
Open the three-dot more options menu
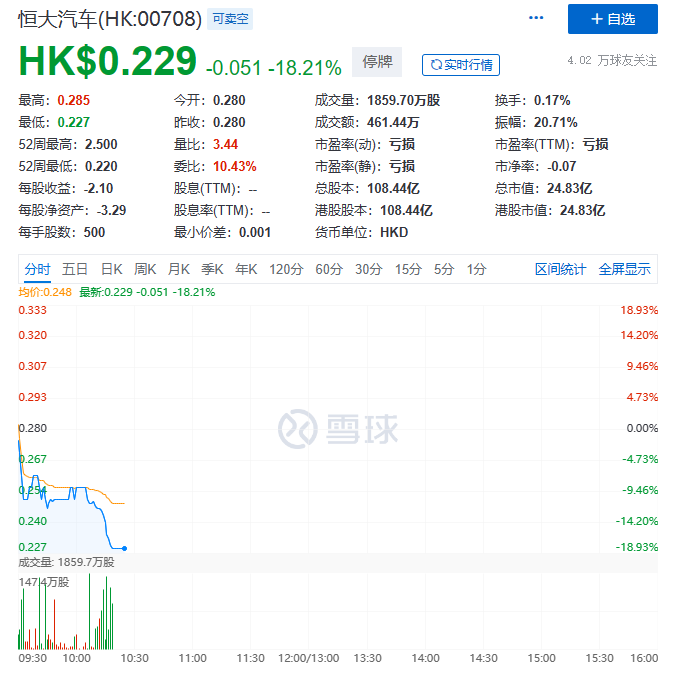536,18
